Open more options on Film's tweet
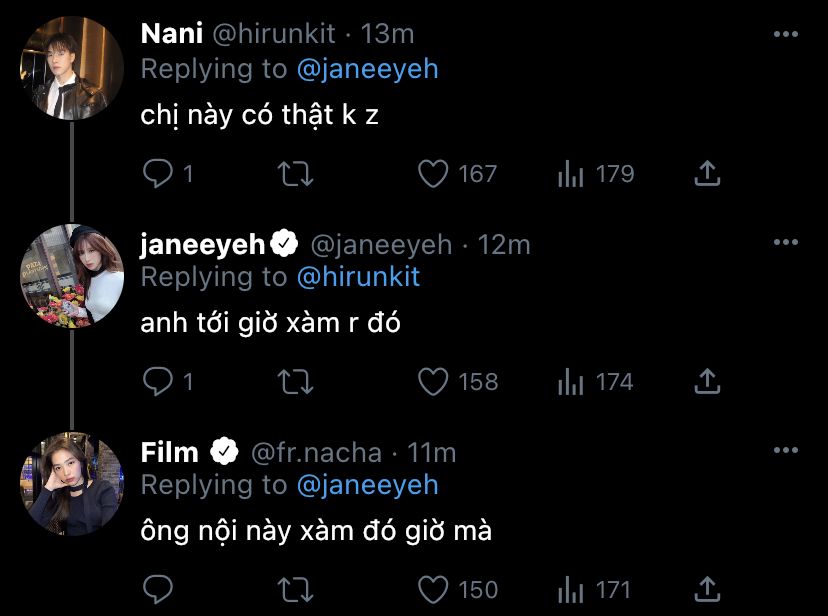 tap(786, 451)
